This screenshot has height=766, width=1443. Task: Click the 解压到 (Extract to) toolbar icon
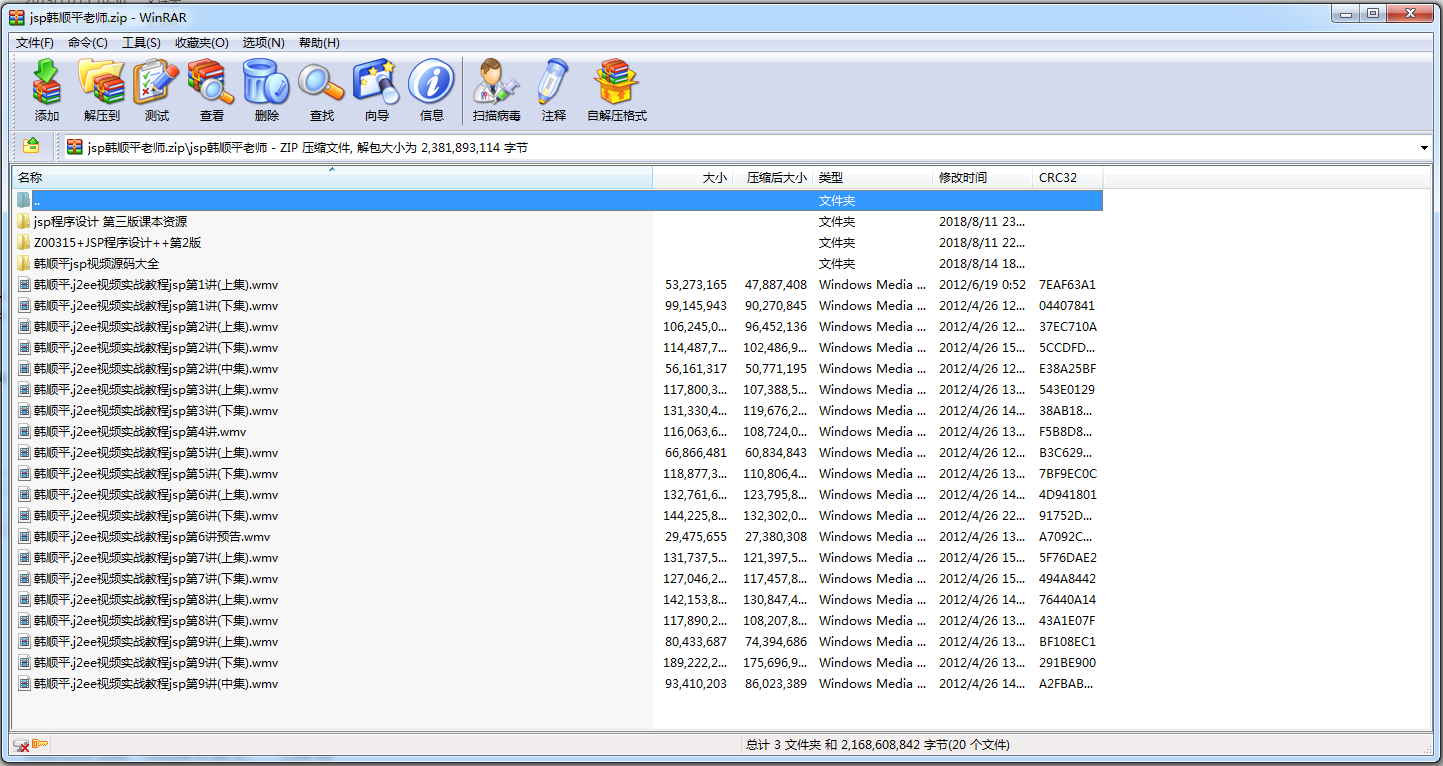(x=101, y=82)
